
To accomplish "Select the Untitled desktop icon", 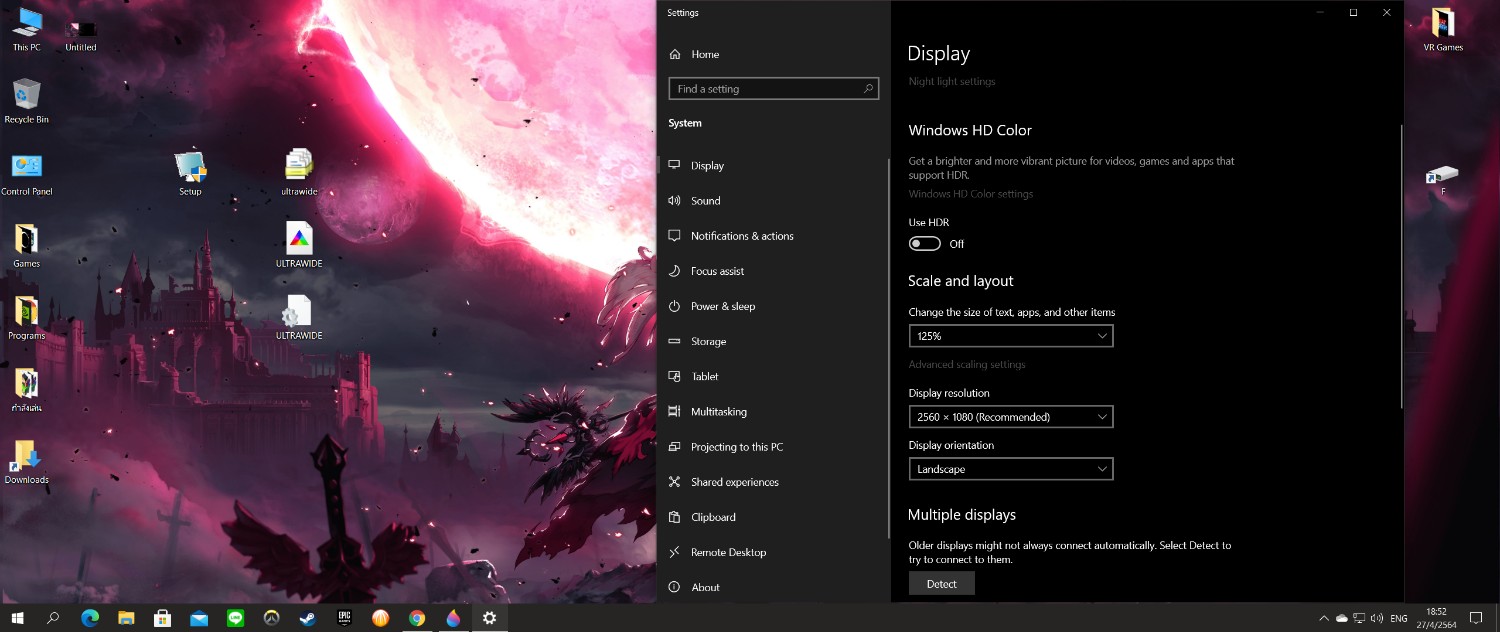I will click(x=81, y=35).
